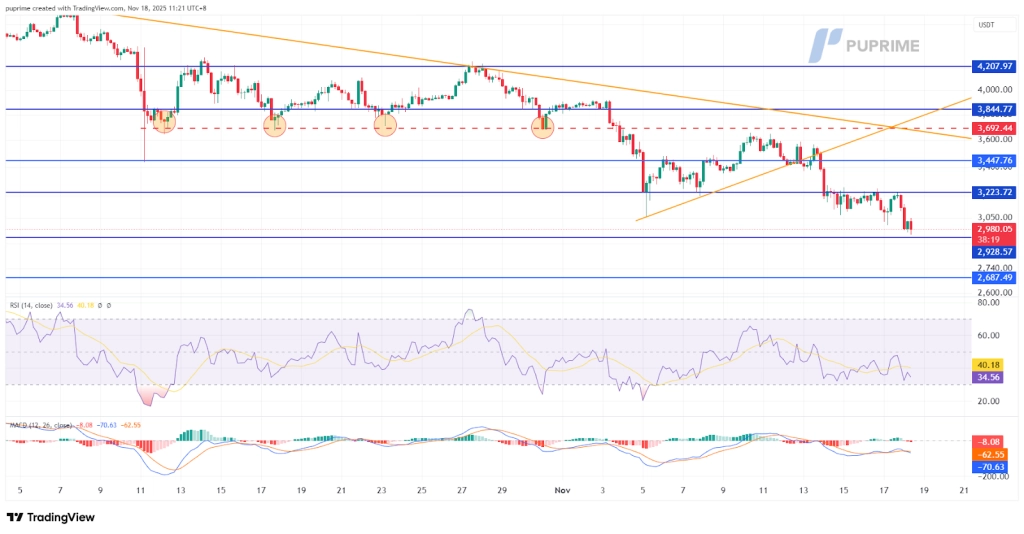Select the 3,844.77 price level label
This screenshot has height=534, width=1024.
click(993, 109)
